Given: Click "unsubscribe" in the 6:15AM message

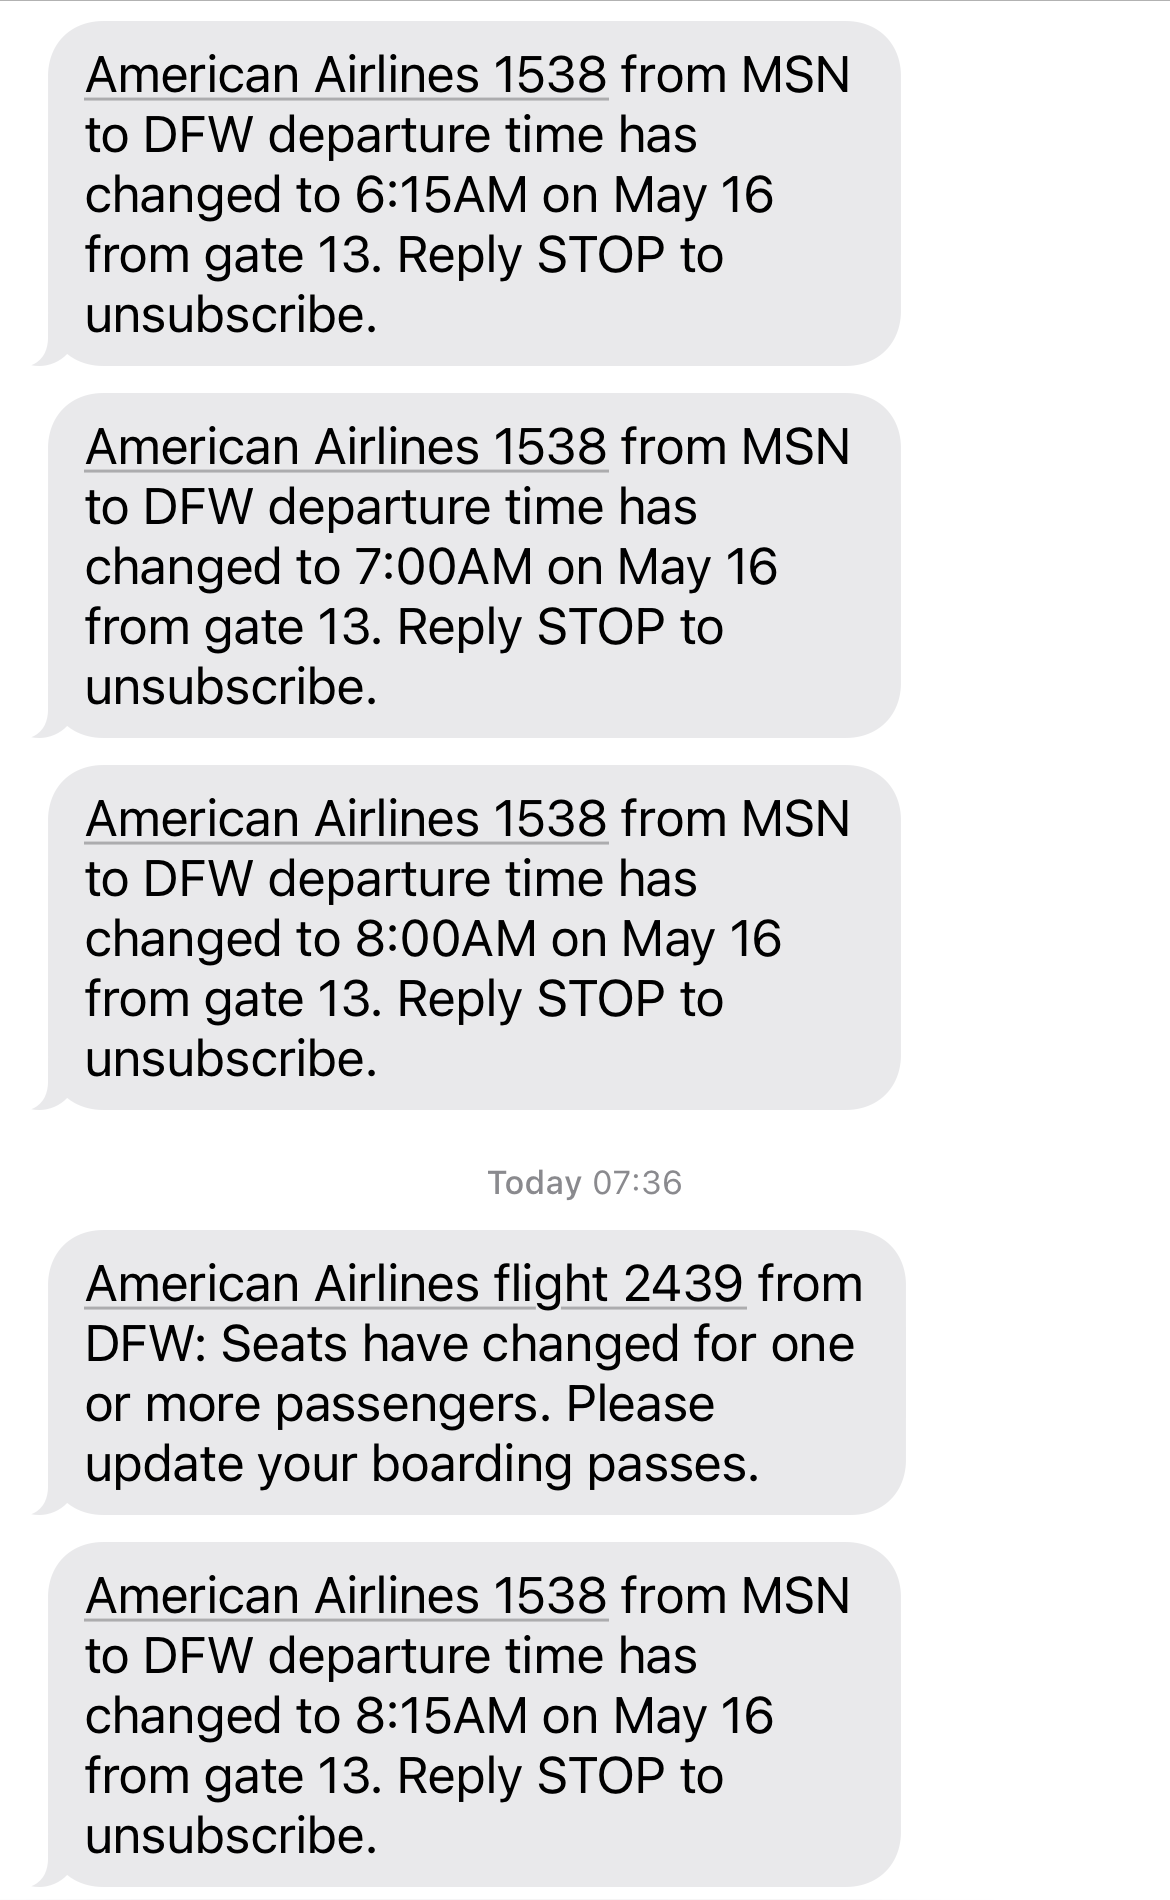Looking at the screenshot, I should coord(230,315).
